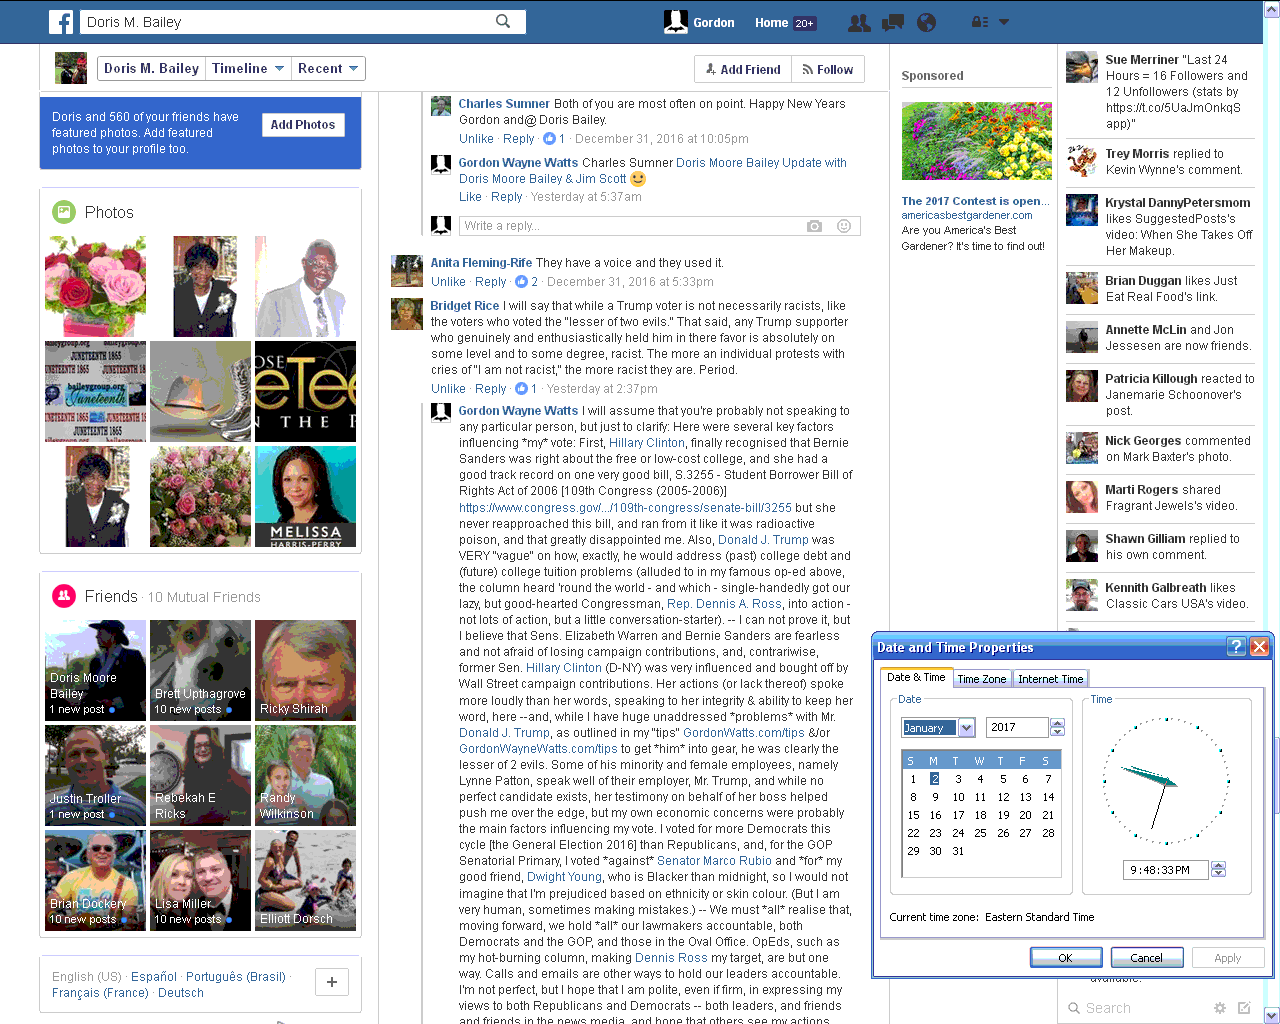Click Cancel in Date and Time dialog
Viewport: 1280px width, 1024px height.
point(1146,957)
